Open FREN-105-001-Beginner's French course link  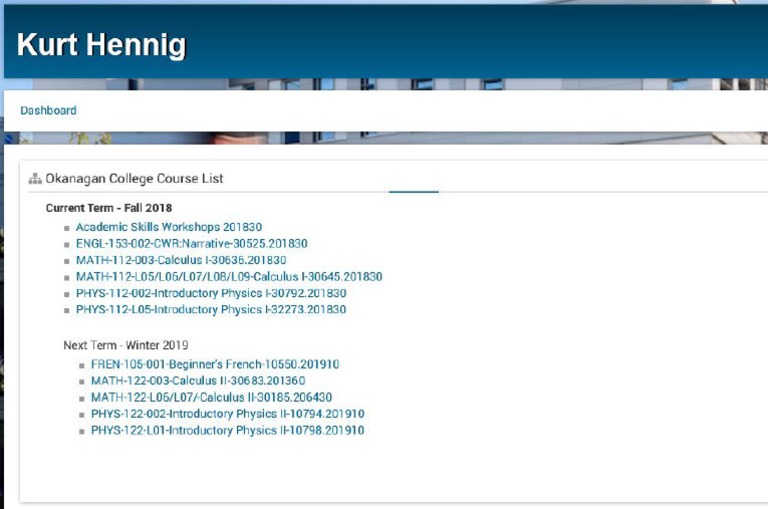pyautogui.click(x=215, y=364)
